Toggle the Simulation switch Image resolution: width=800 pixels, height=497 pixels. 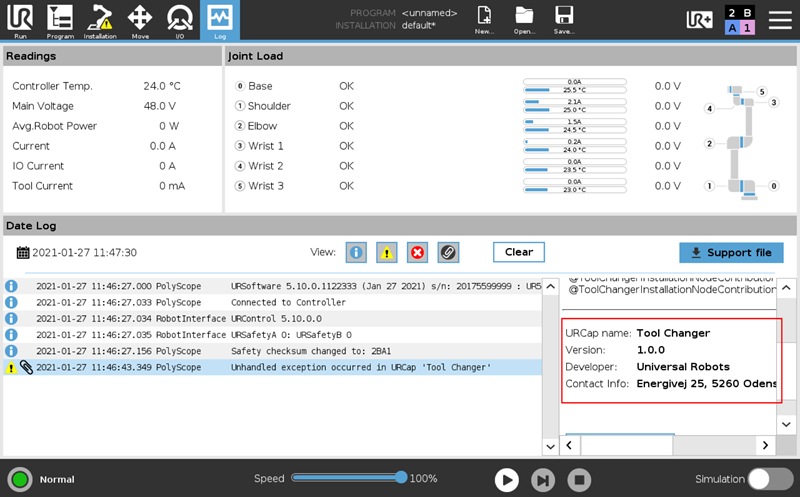(770, 479)
